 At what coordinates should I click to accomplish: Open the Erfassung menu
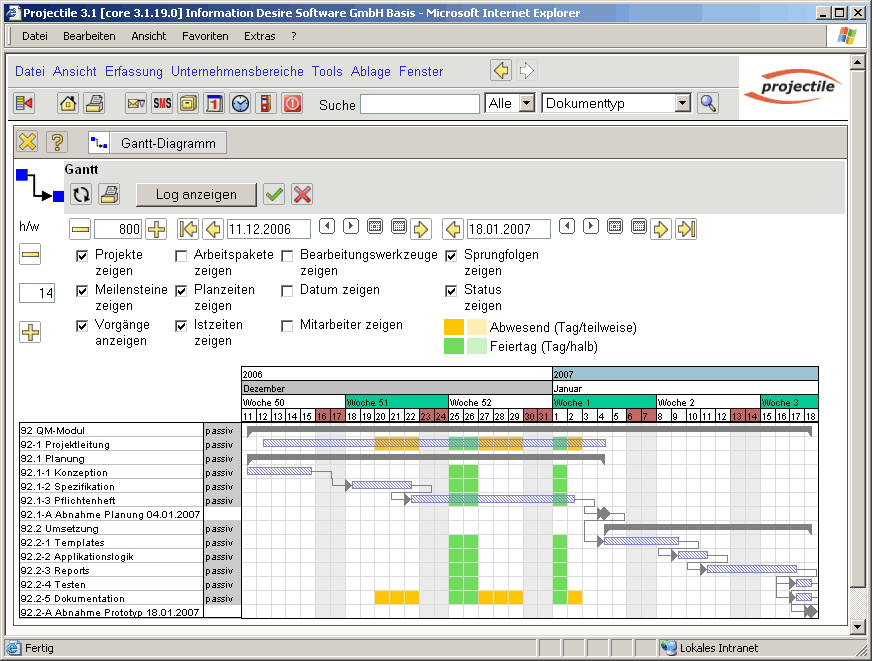(x=134, y=71)
